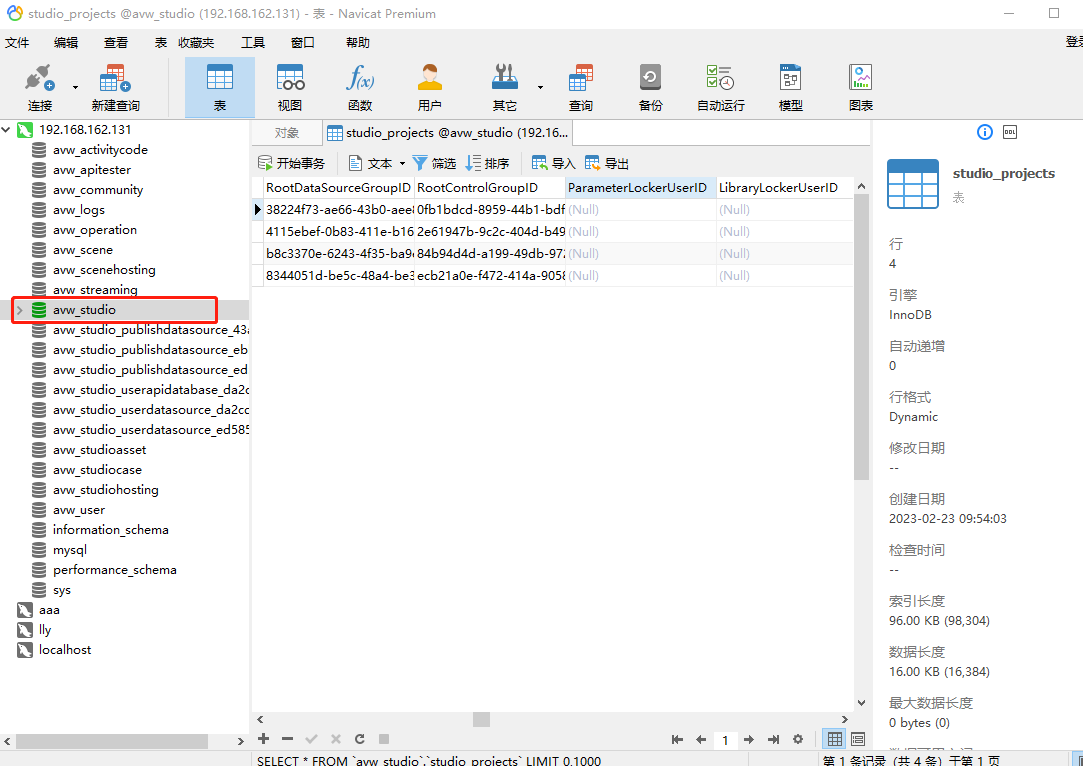
Task: Switch to the Objects (对象) tab
Action: tap(287, 133)
